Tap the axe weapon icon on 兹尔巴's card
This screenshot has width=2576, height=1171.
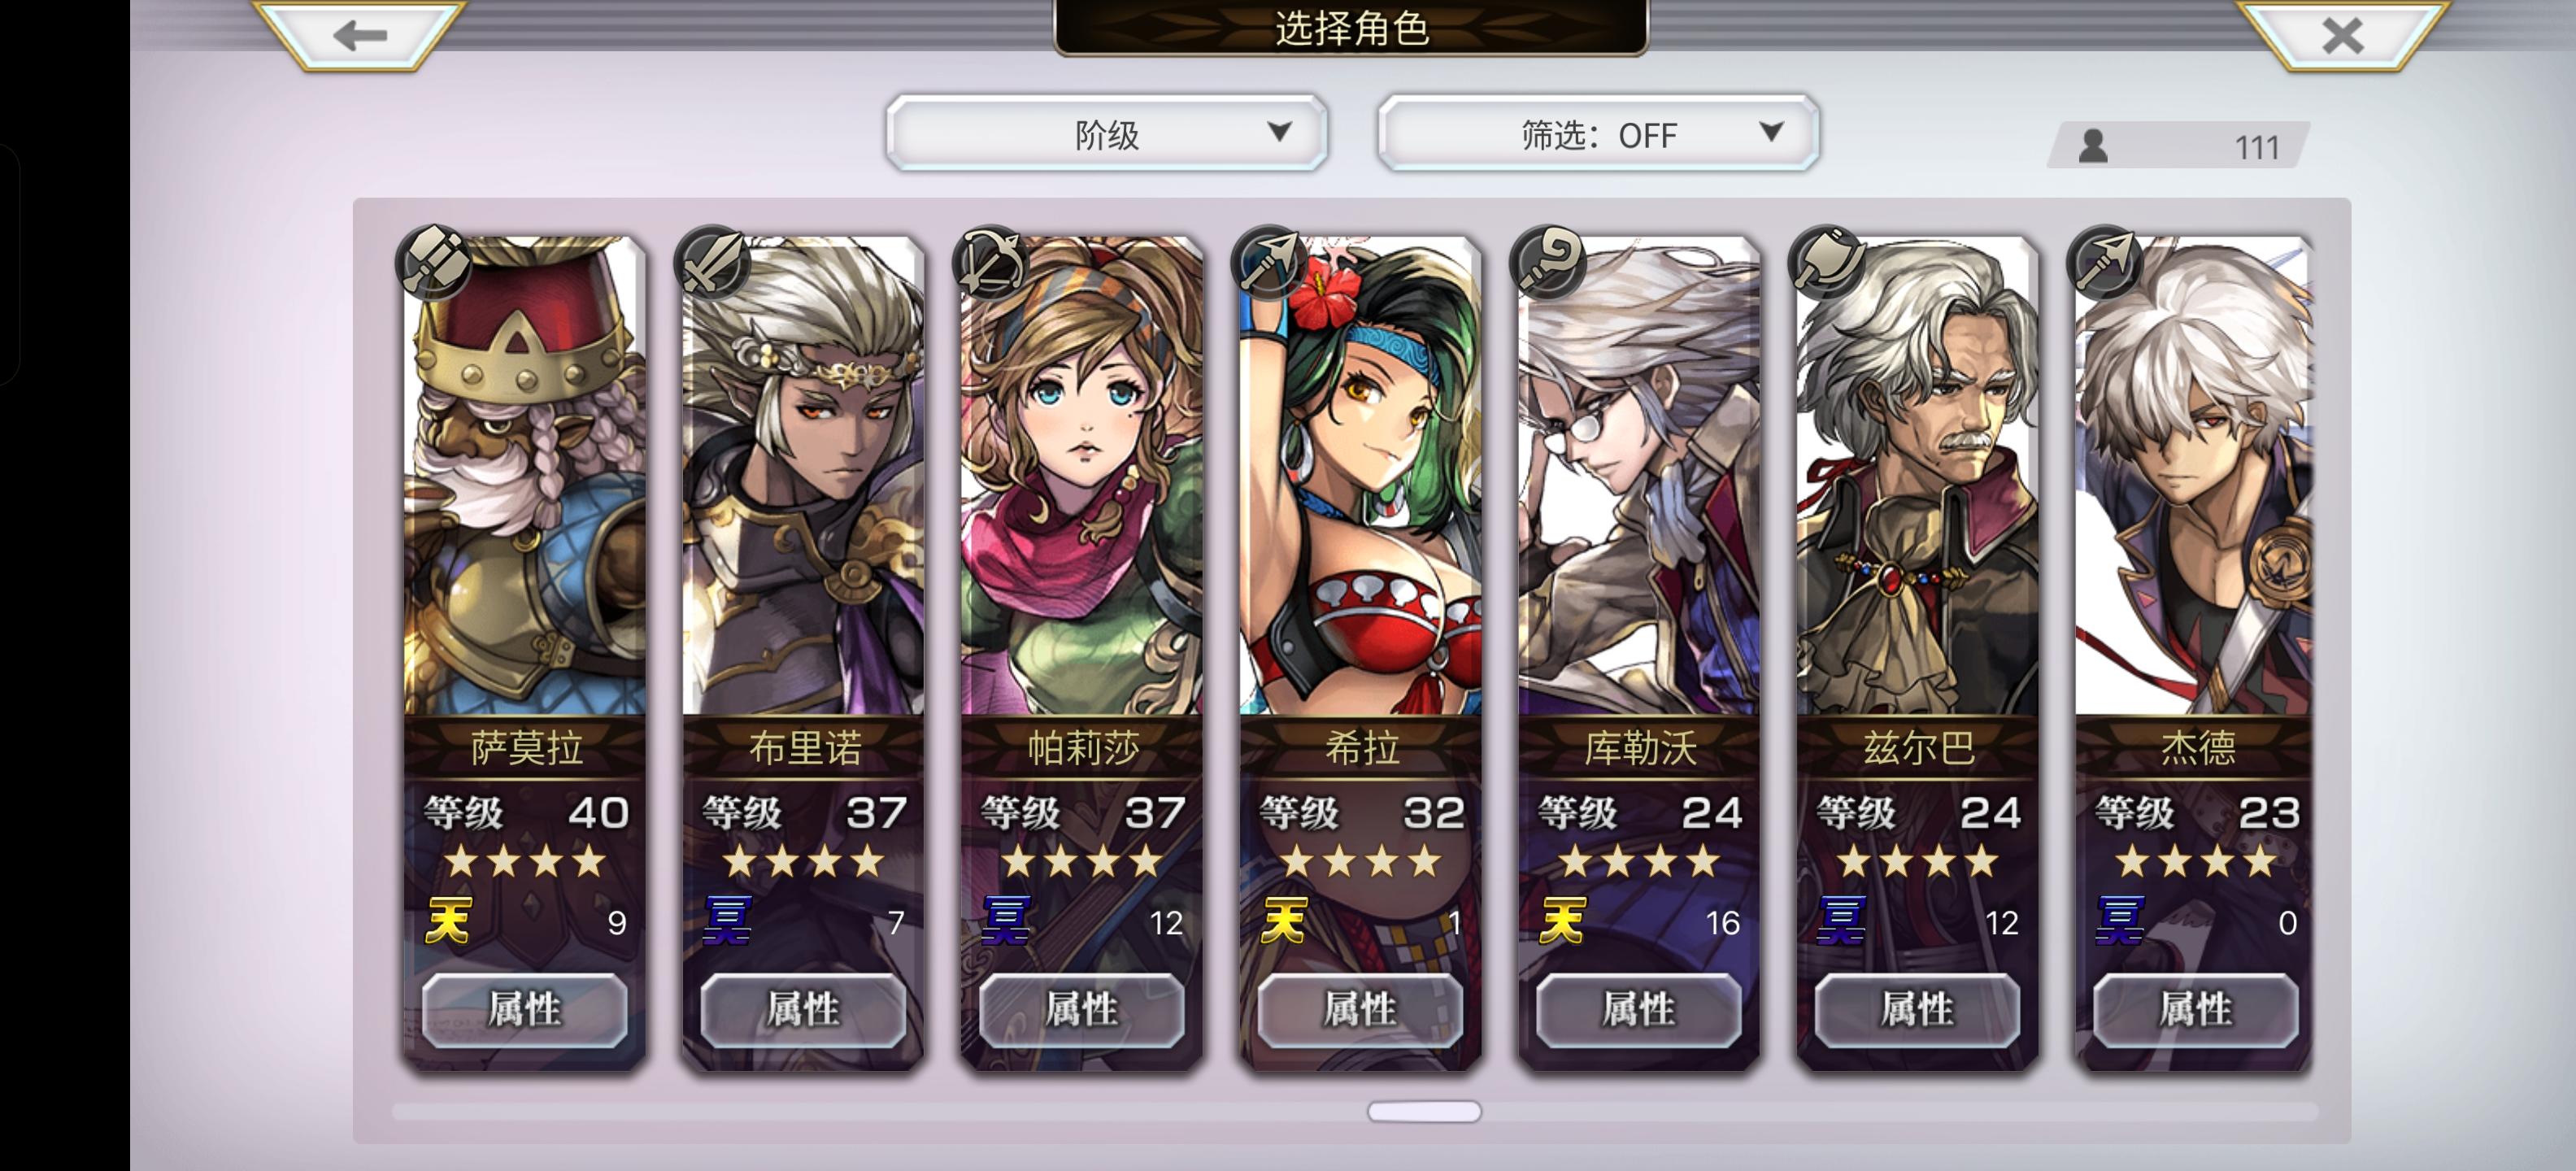[x=1828, y=263]
